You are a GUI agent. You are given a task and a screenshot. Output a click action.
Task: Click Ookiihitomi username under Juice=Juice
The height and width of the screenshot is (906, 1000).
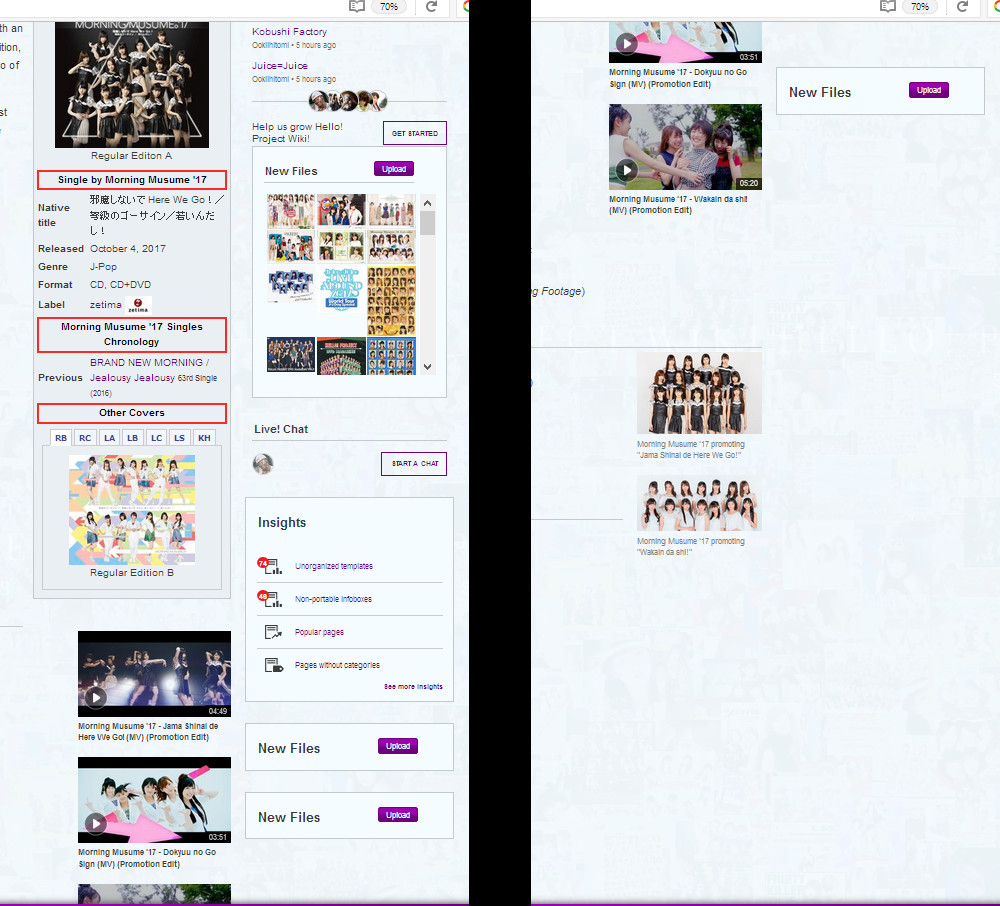tap(270, 79)
